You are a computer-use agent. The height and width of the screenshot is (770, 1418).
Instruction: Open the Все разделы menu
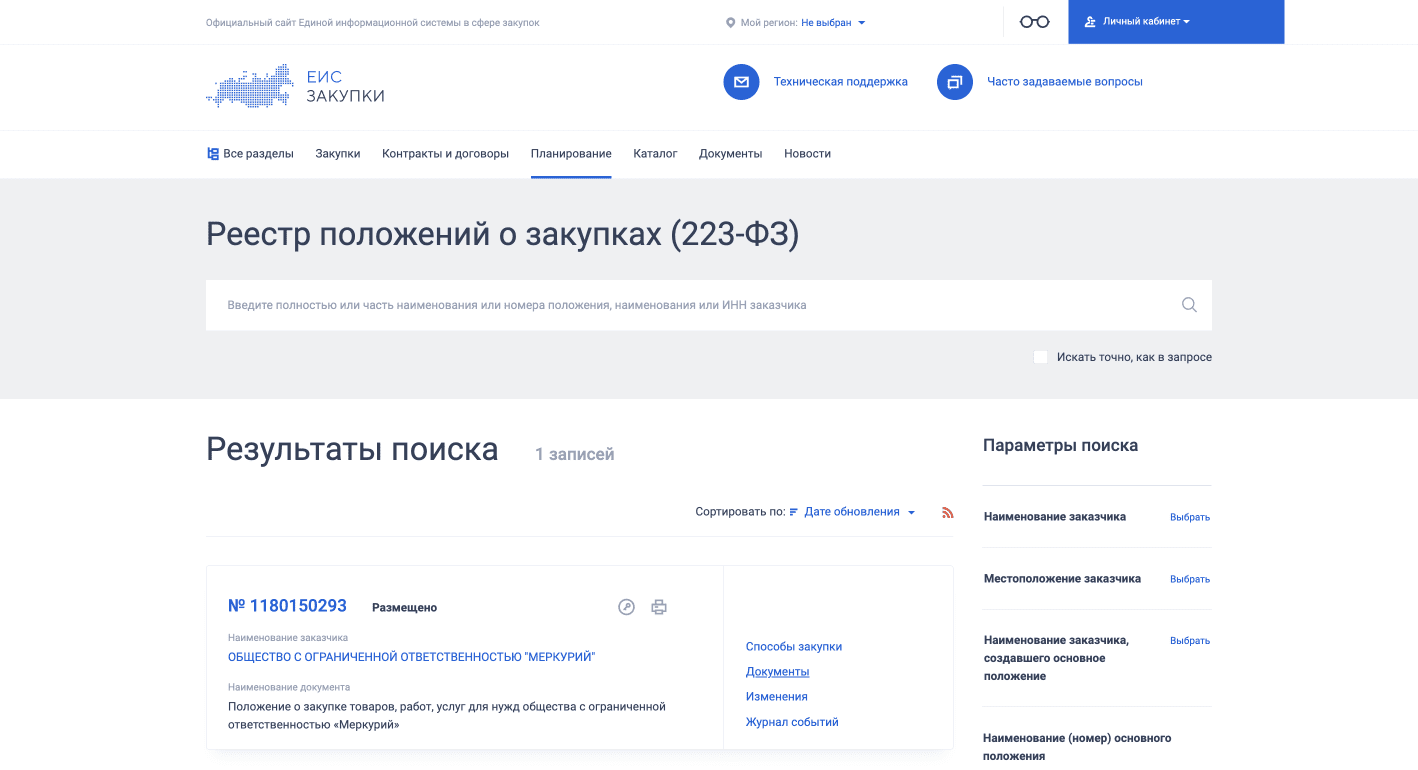[x=250, y=154]
